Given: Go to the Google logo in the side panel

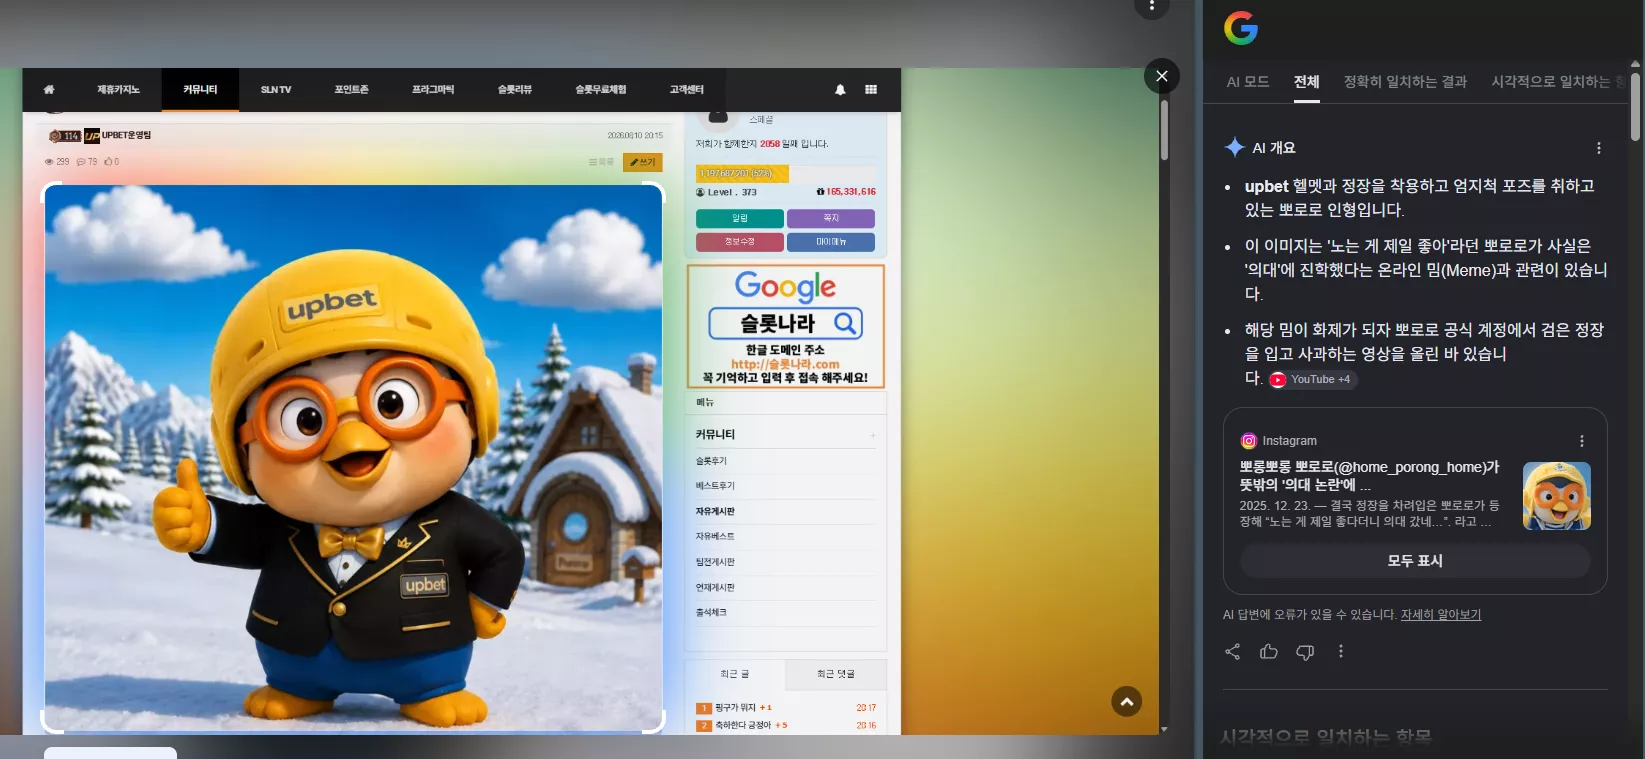Looking at the screenshot, I should (x=1241, y=28).
